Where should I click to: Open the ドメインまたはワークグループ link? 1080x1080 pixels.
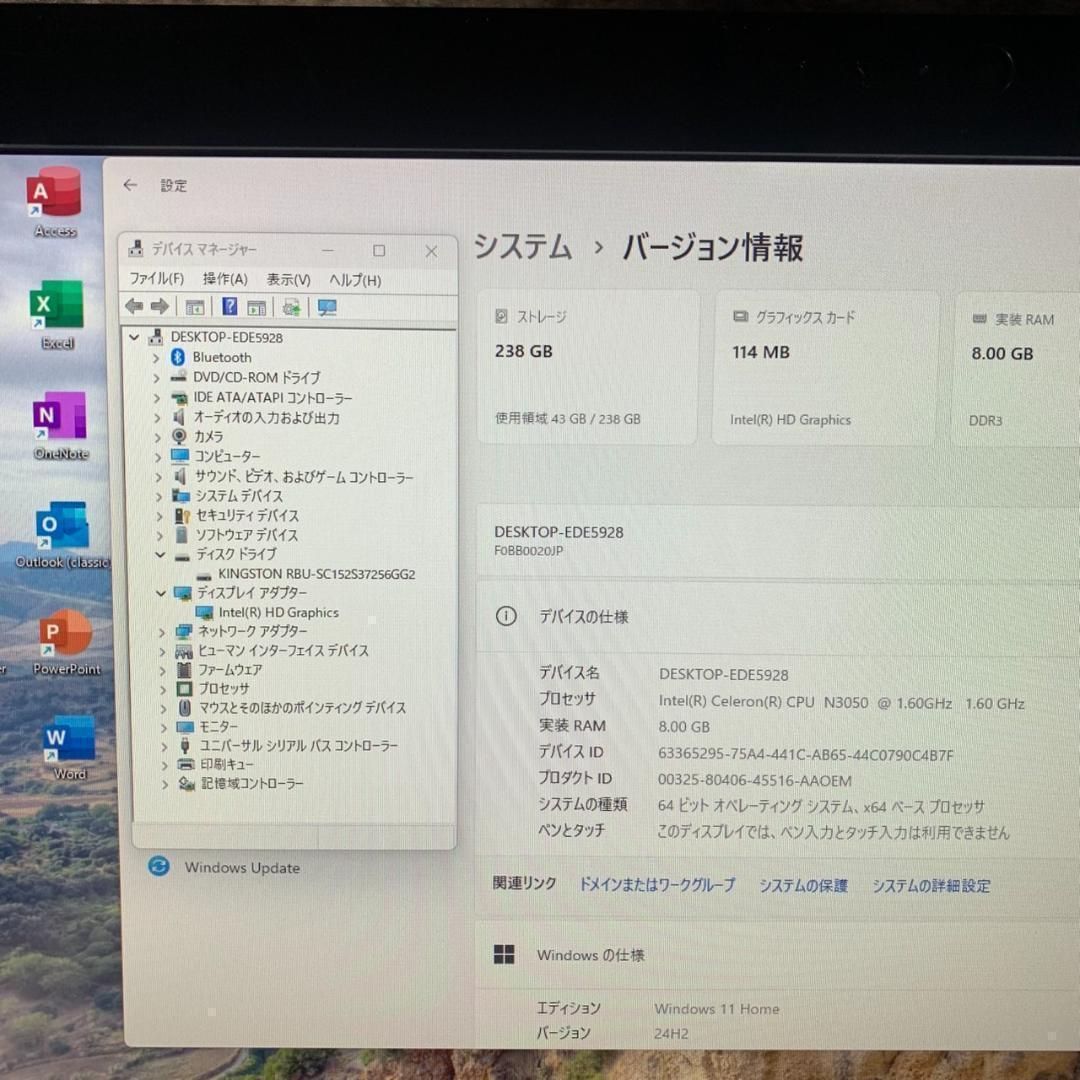pyautogui.click(x=657, y=884)
